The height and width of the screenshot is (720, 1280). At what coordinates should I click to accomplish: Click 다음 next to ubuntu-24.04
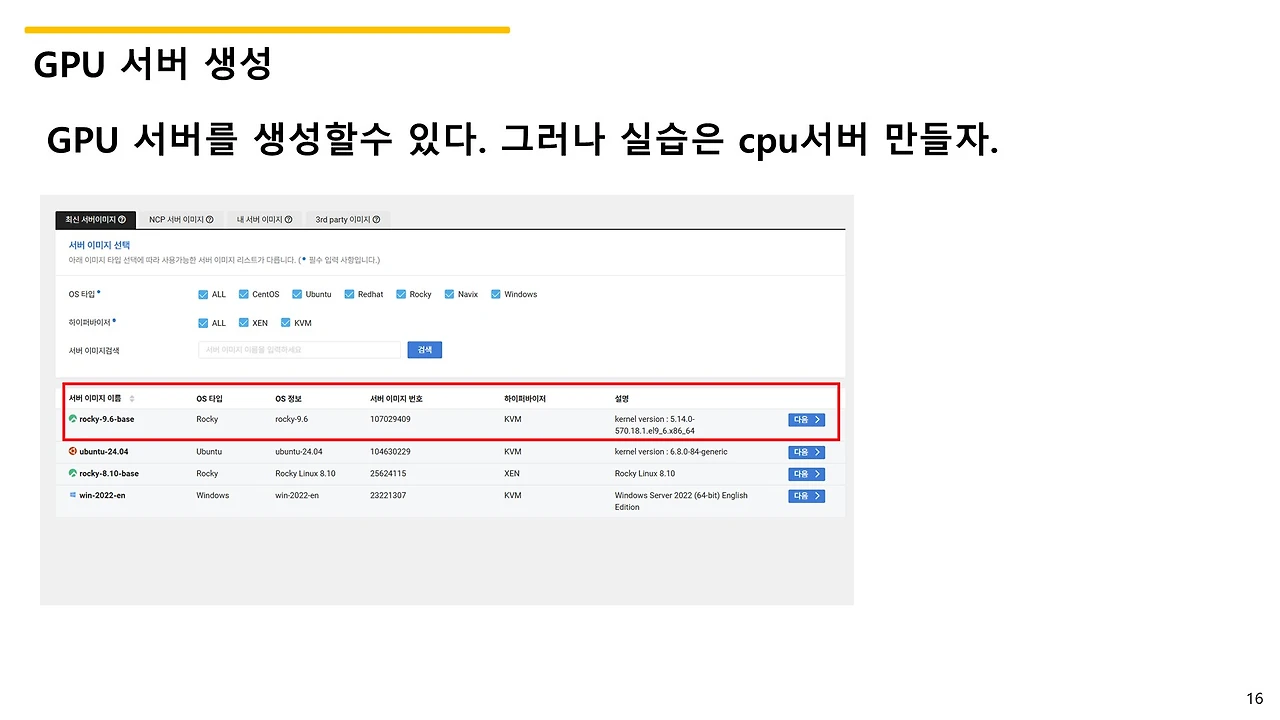807,452
